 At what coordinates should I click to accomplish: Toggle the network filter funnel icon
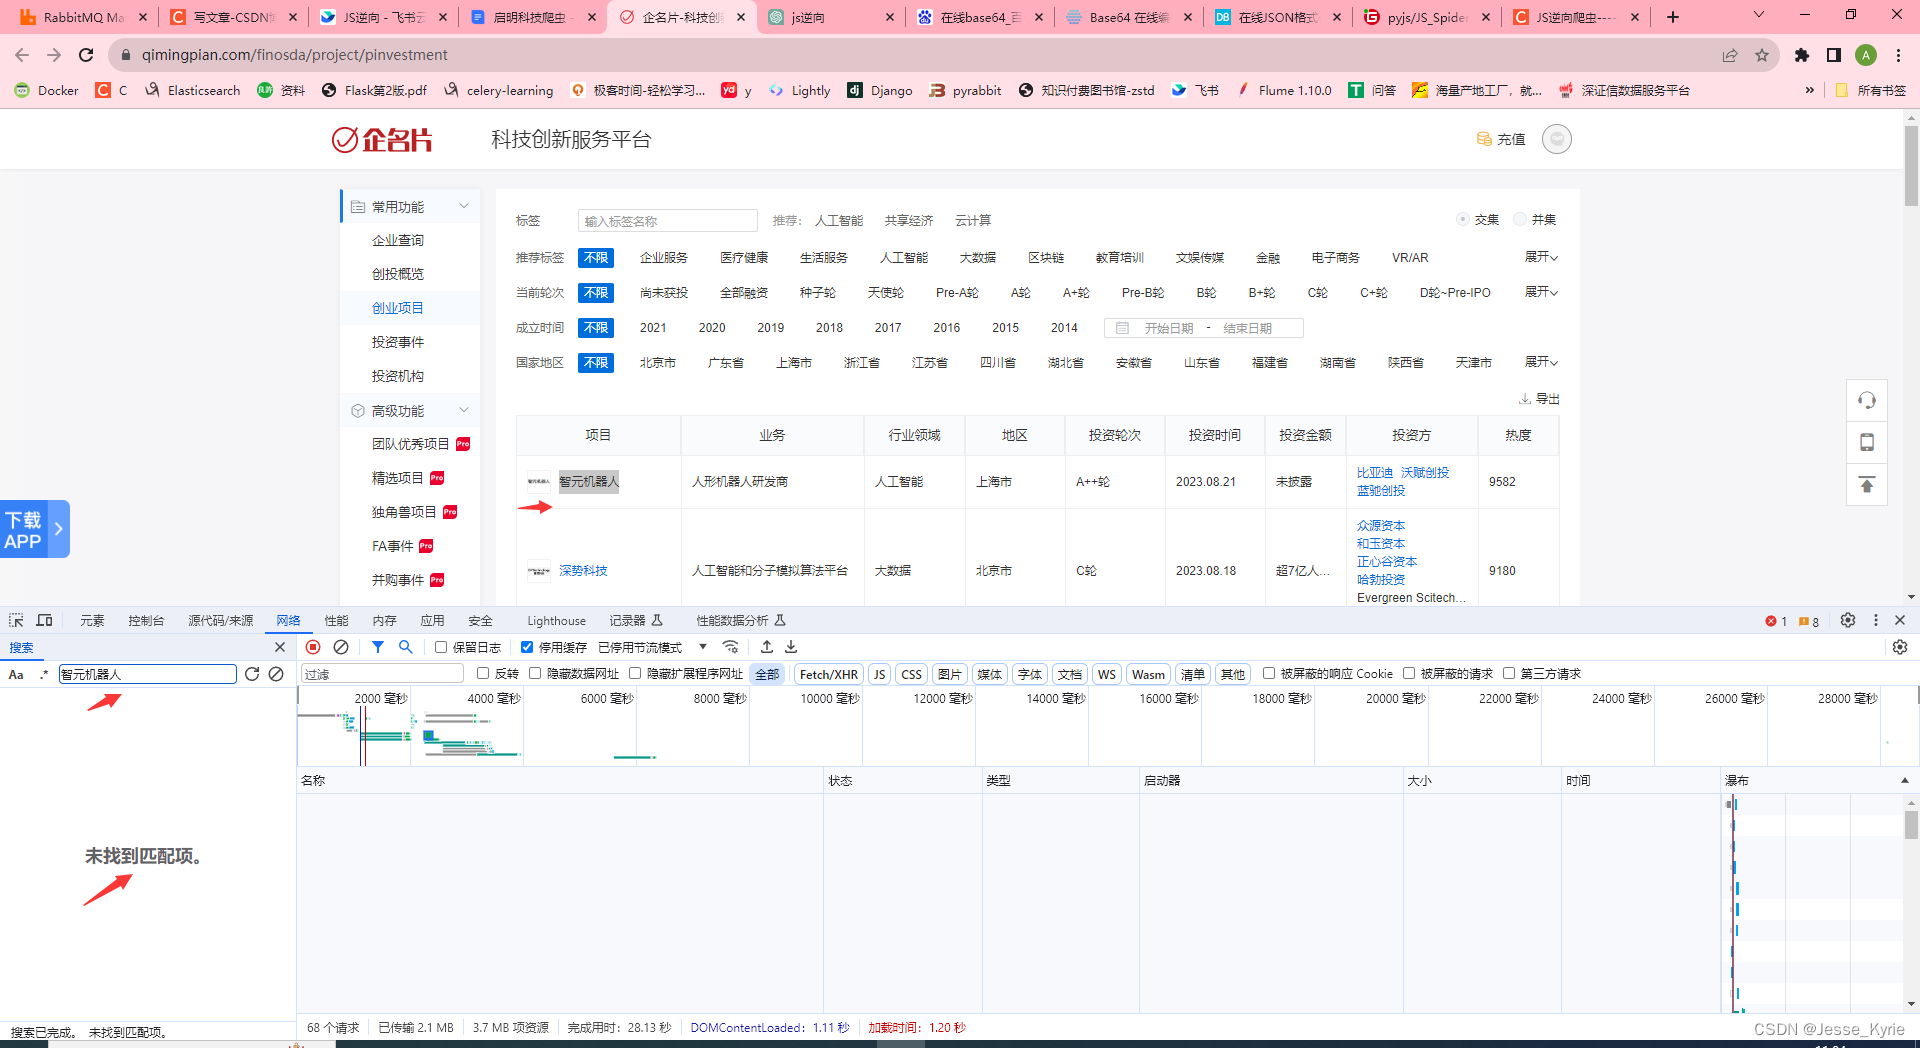378,647
